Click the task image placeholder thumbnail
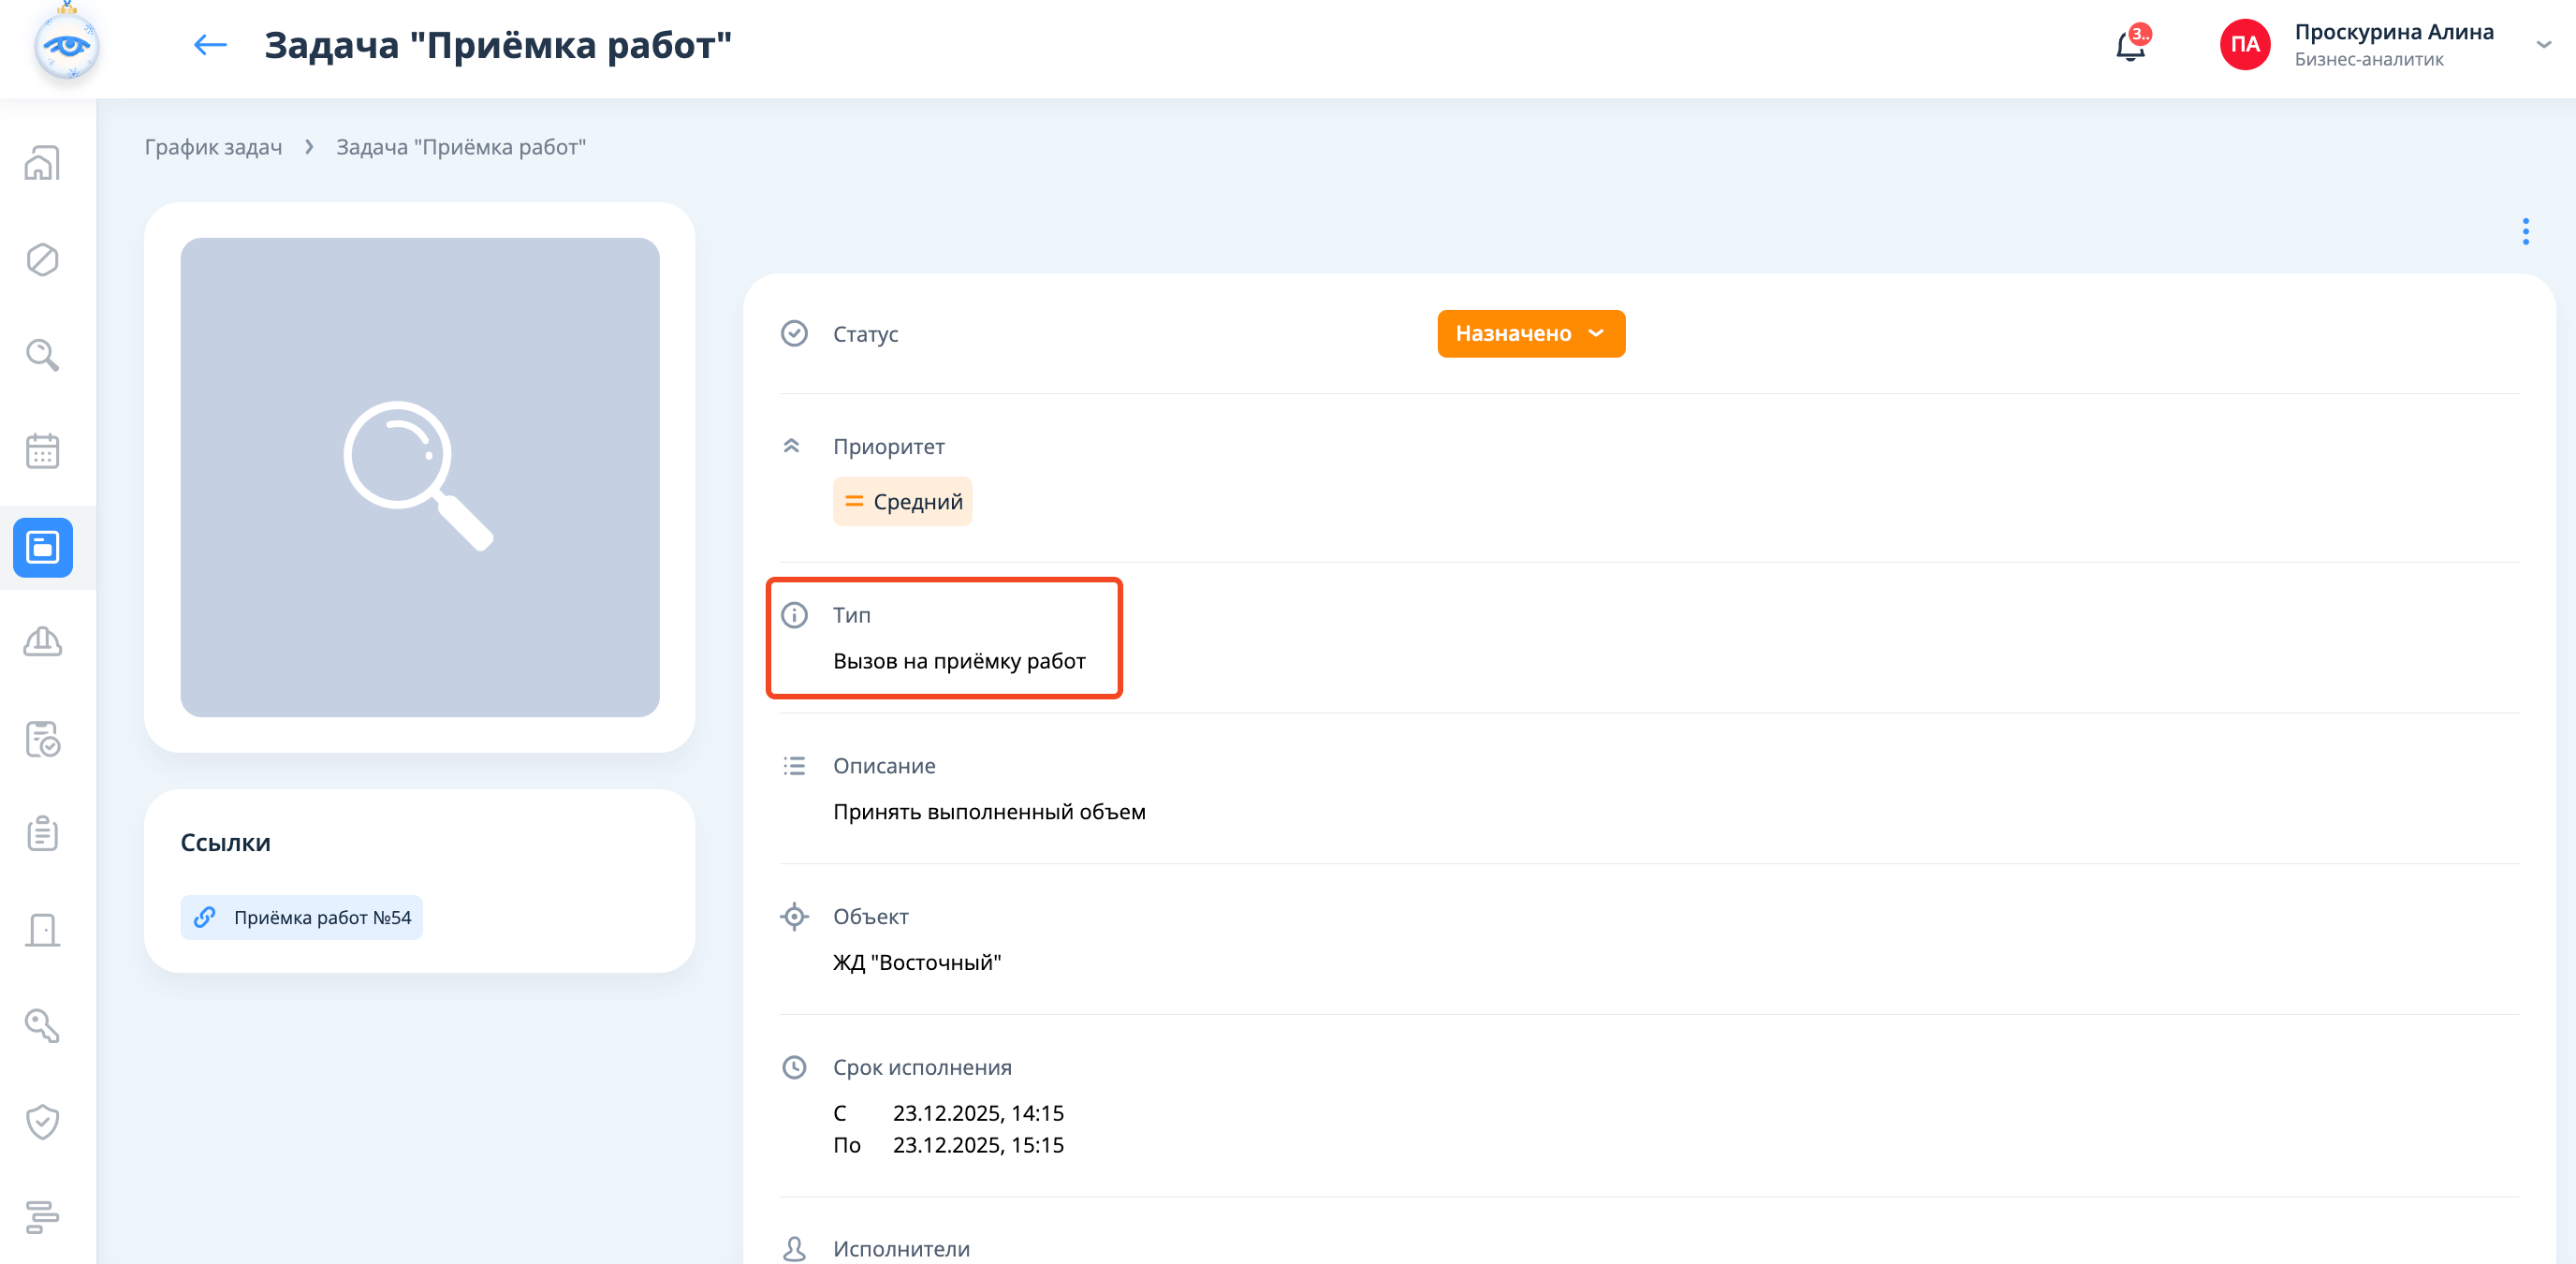Image resolution: width=2576 pixels, height=1264 pixels. pyautogui.click(x=420, y=477)
